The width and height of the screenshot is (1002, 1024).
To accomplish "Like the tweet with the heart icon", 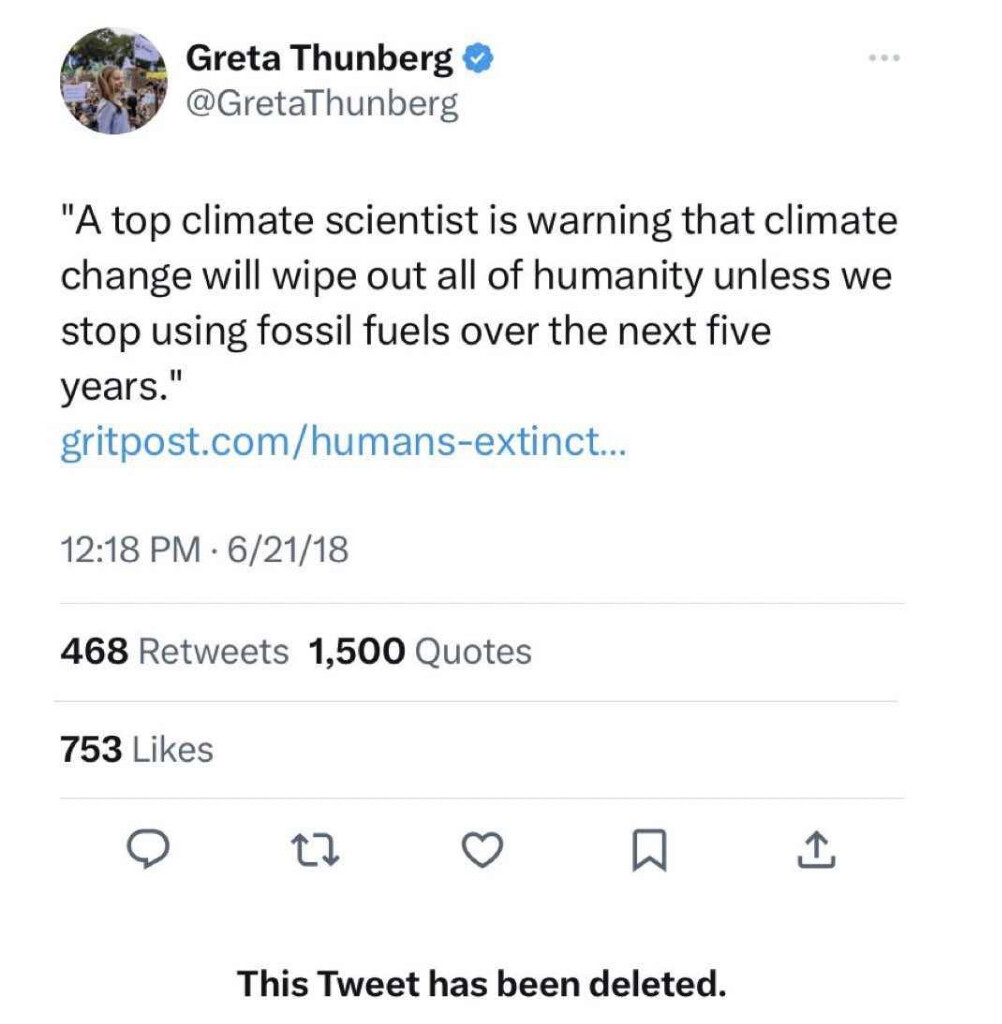I will tap(483, 850).
